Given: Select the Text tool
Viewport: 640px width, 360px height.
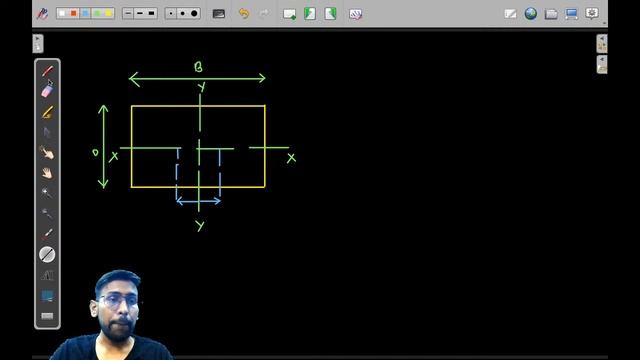Looking at the screenshot, I should [47, 275].
